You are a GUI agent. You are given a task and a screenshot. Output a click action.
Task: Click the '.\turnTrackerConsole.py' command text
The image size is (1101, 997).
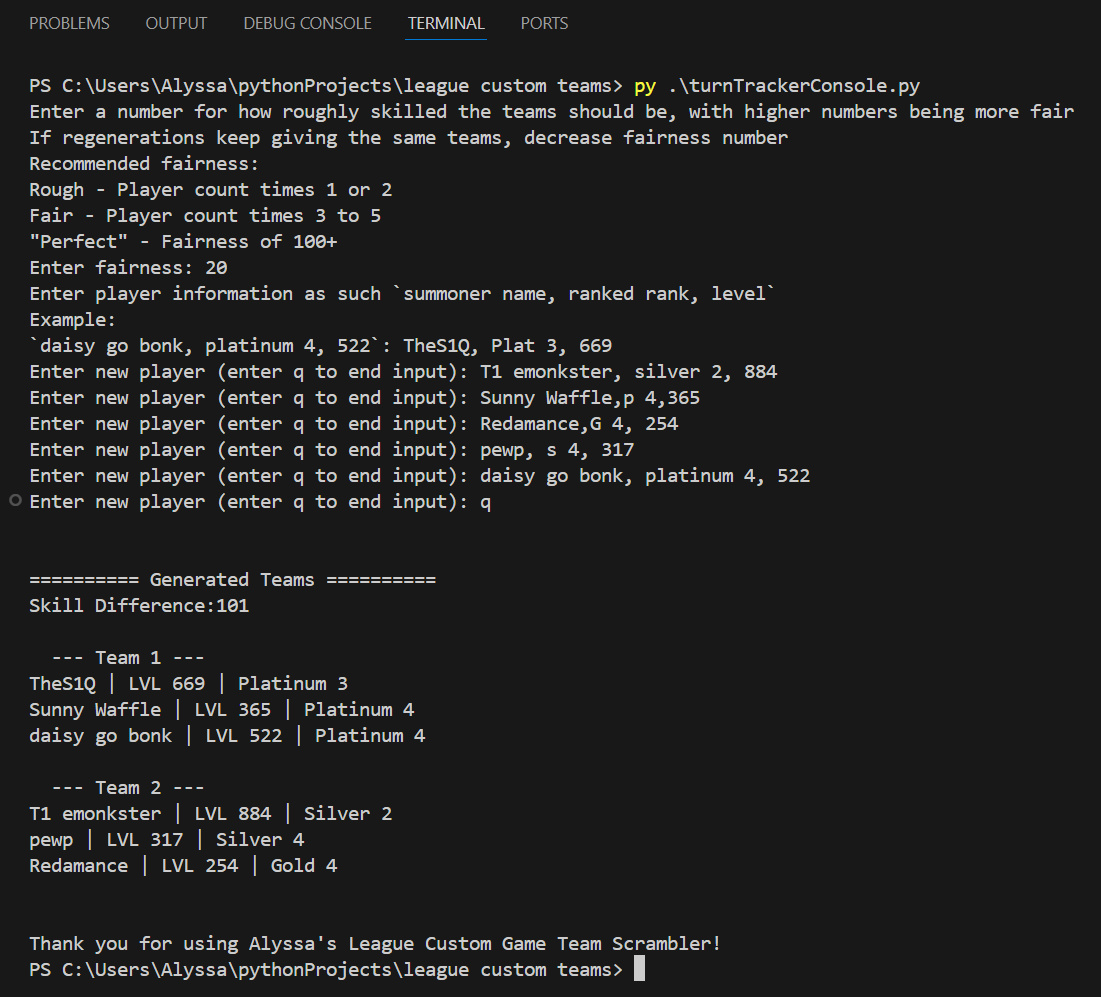point(793,86)
